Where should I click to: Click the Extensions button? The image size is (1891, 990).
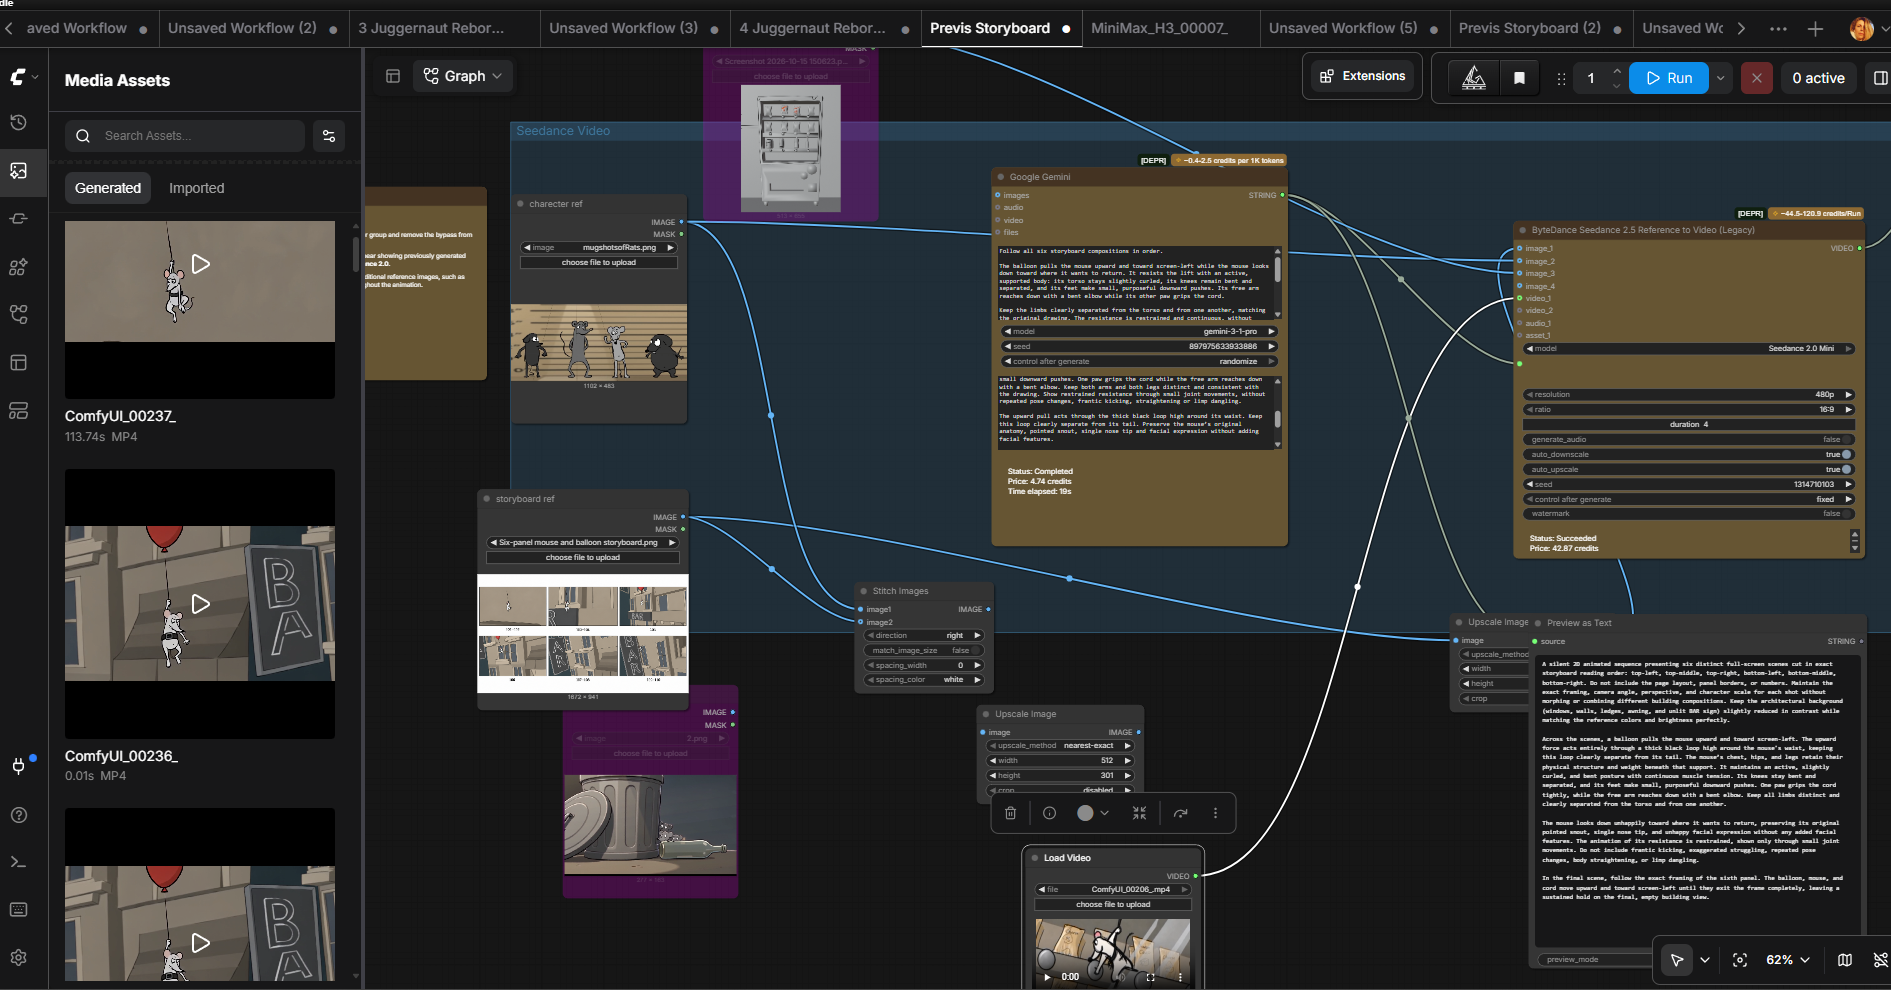(x=1362, y=76)
